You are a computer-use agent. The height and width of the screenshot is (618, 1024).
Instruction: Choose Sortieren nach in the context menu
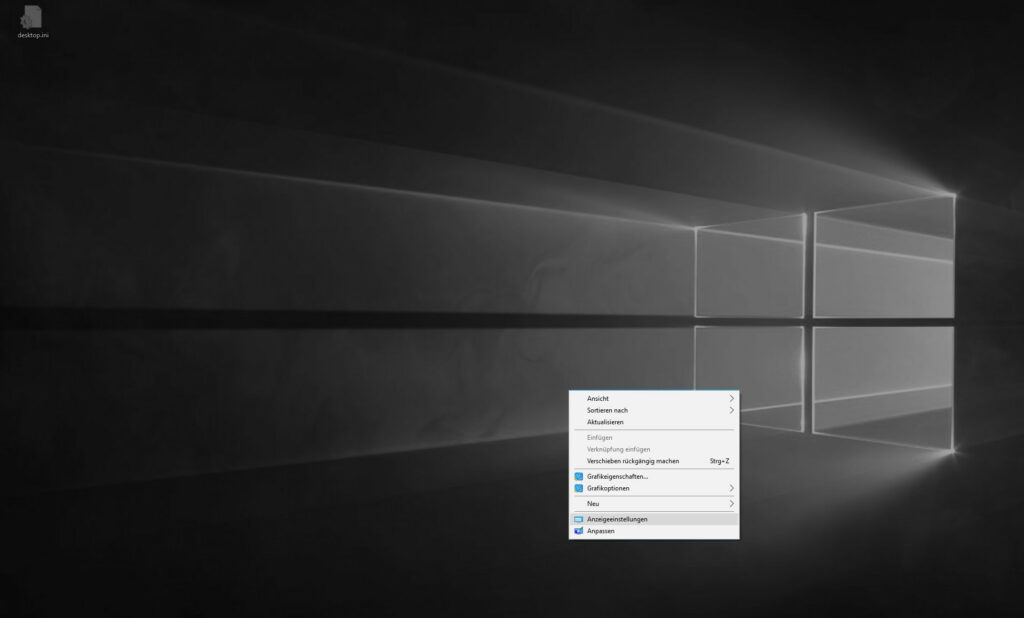pos(654,410)
